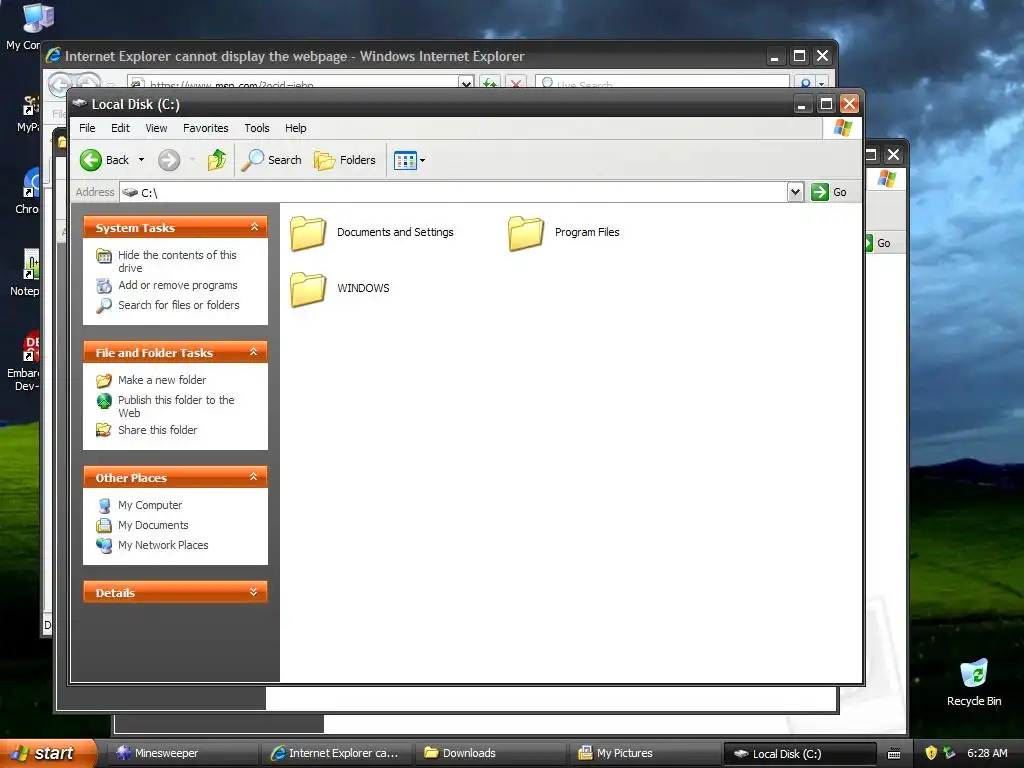Click the C:\ address field
Viewport: 1024px width, 768px height.
click(x=454, y=192)
